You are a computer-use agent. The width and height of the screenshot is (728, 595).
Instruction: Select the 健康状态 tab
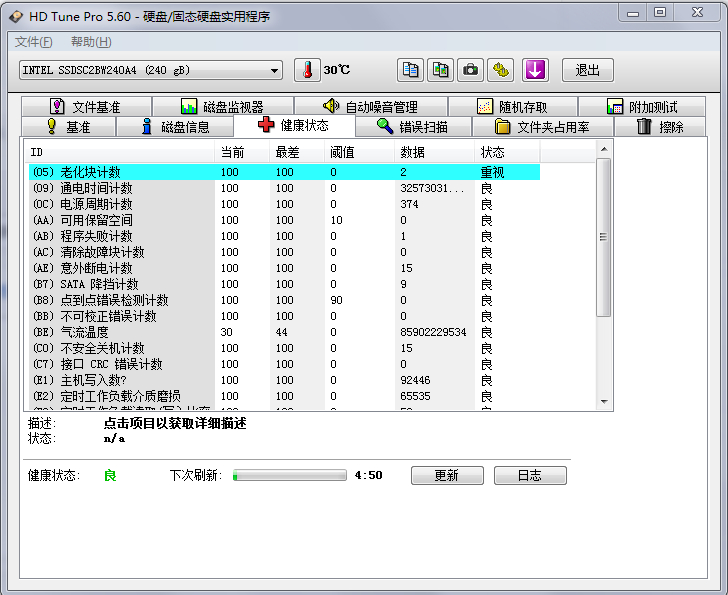tap(294, 125)
